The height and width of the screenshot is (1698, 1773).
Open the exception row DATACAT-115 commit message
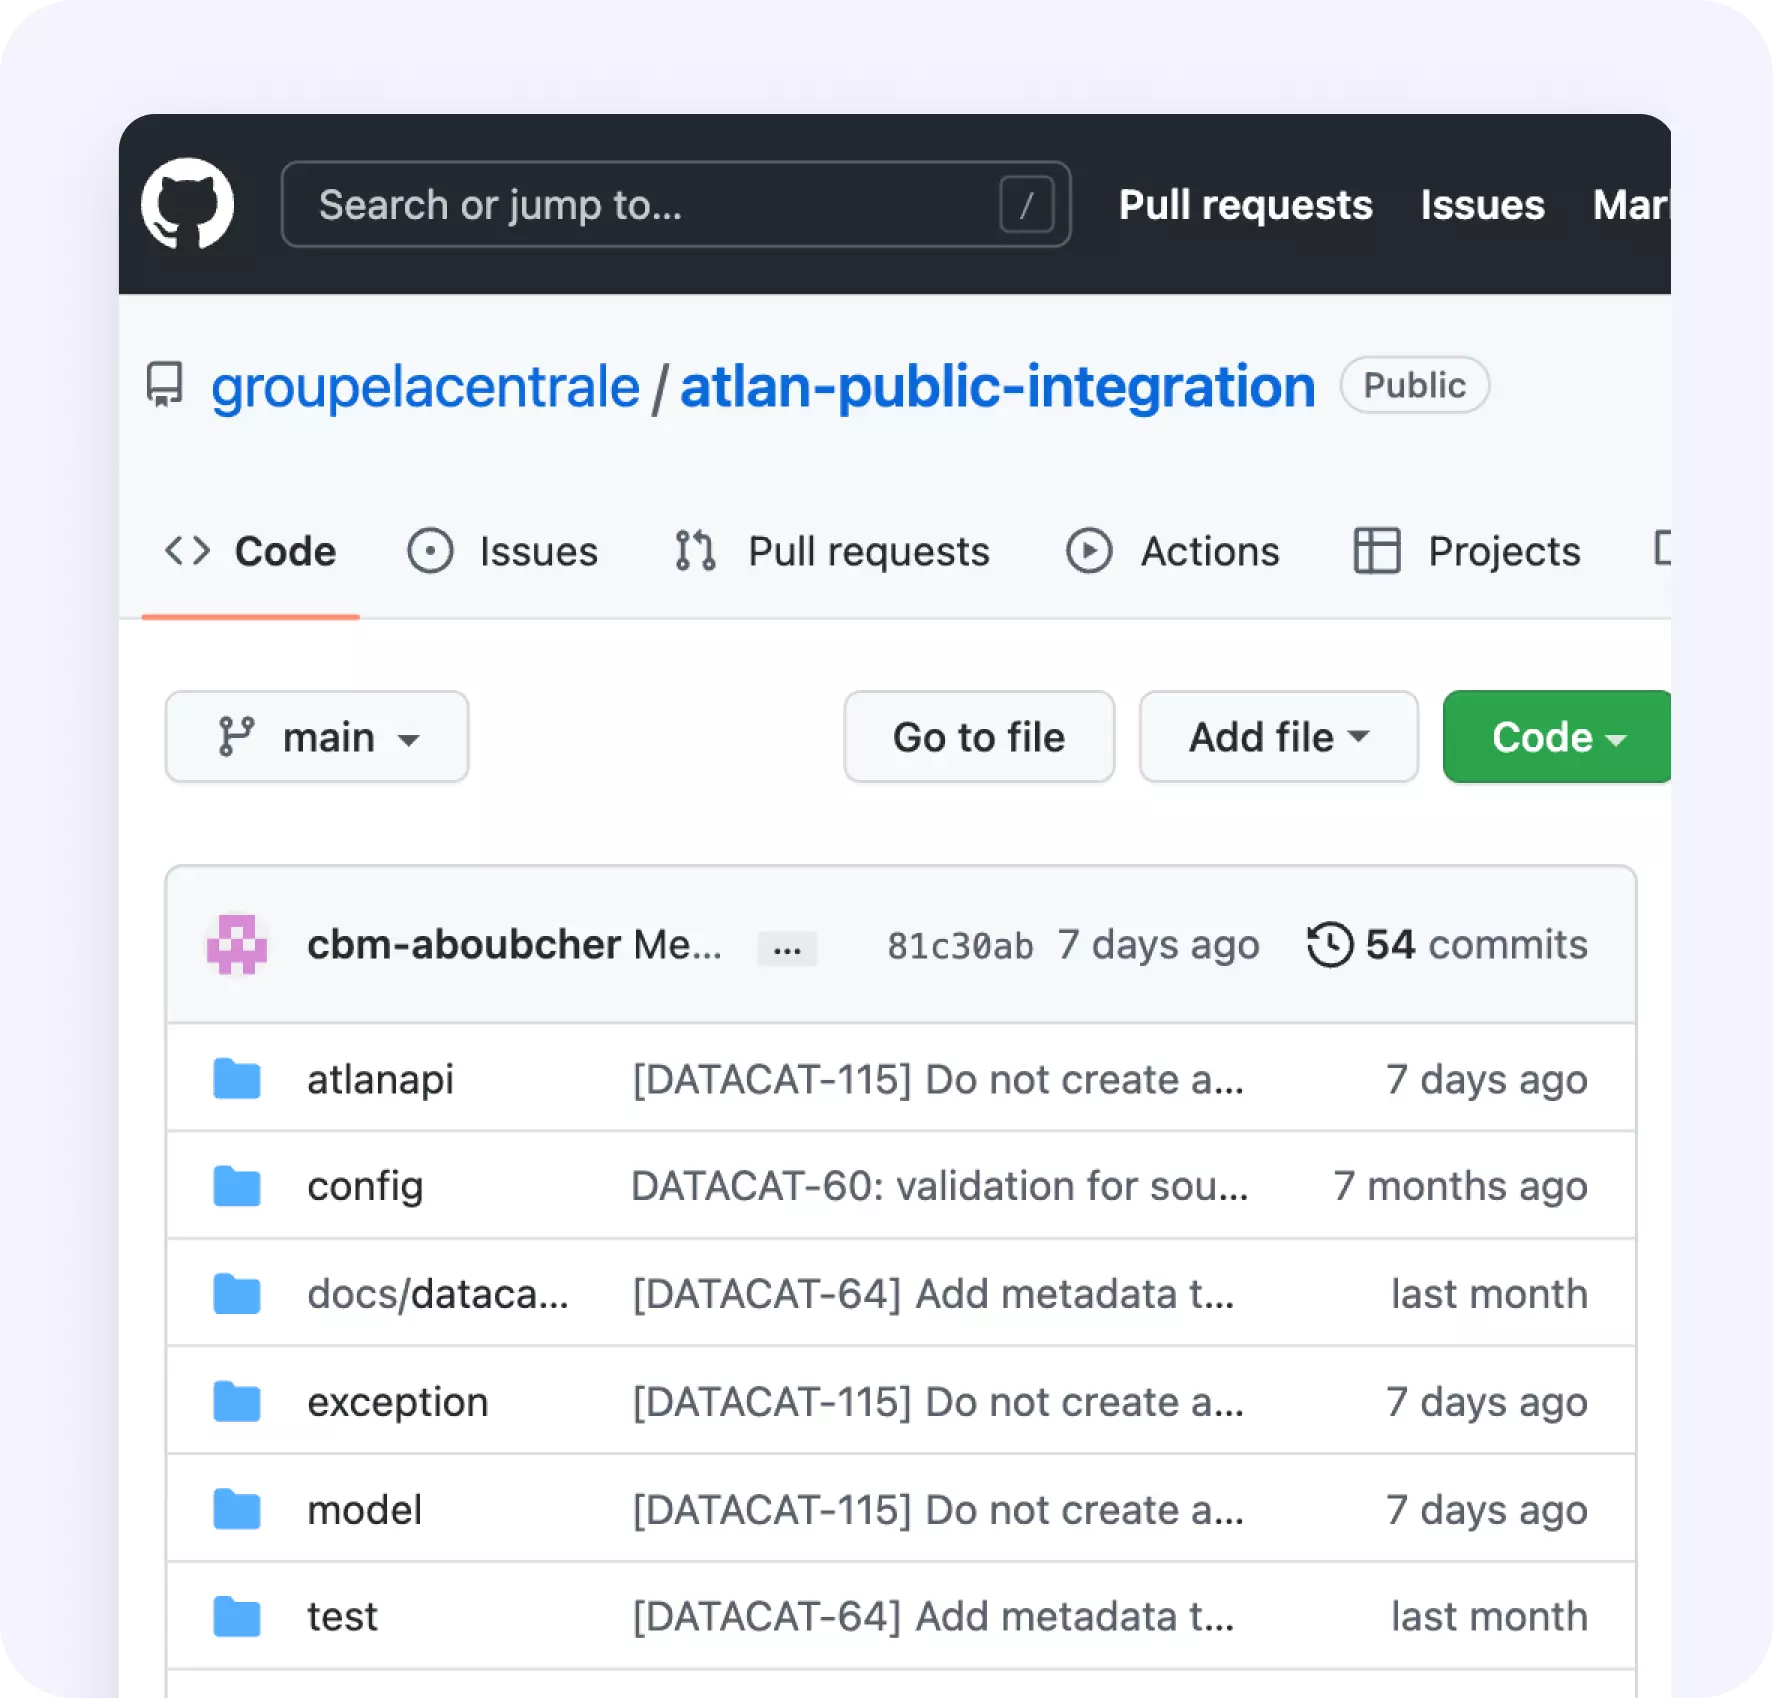(x=938, y=1402)
